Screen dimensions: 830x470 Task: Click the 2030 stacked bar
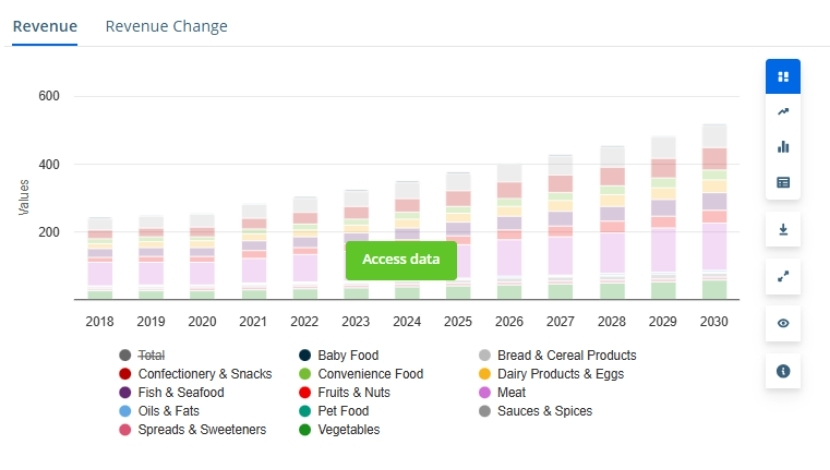coord(714,212)
